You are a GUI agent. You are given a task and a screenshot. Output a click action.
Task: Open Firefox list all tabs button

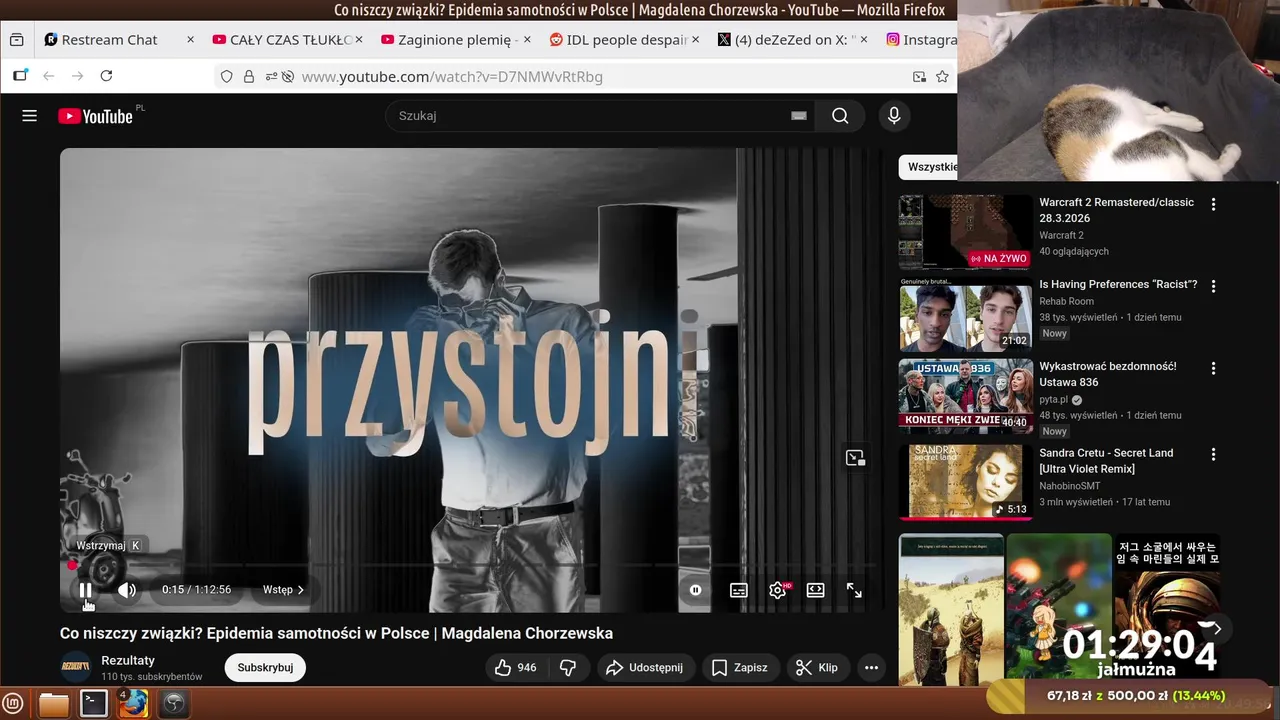coord(16,40)
